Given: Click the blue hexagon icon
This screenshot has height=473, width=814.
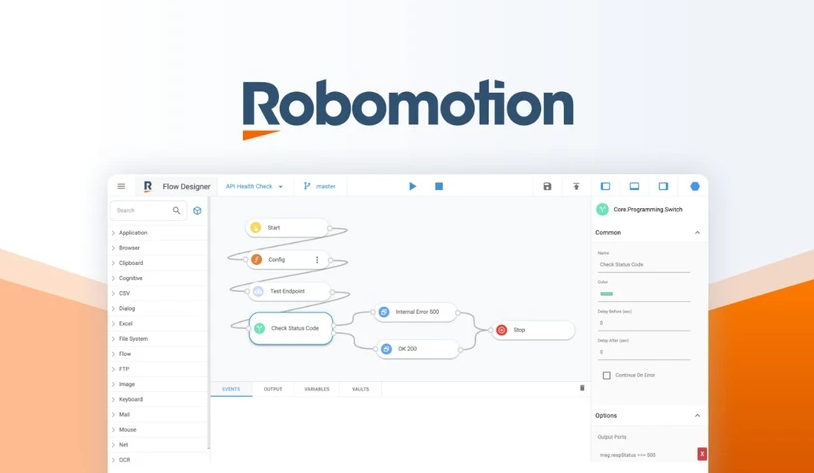Looking at the screenshot, I should coord(695,186).
